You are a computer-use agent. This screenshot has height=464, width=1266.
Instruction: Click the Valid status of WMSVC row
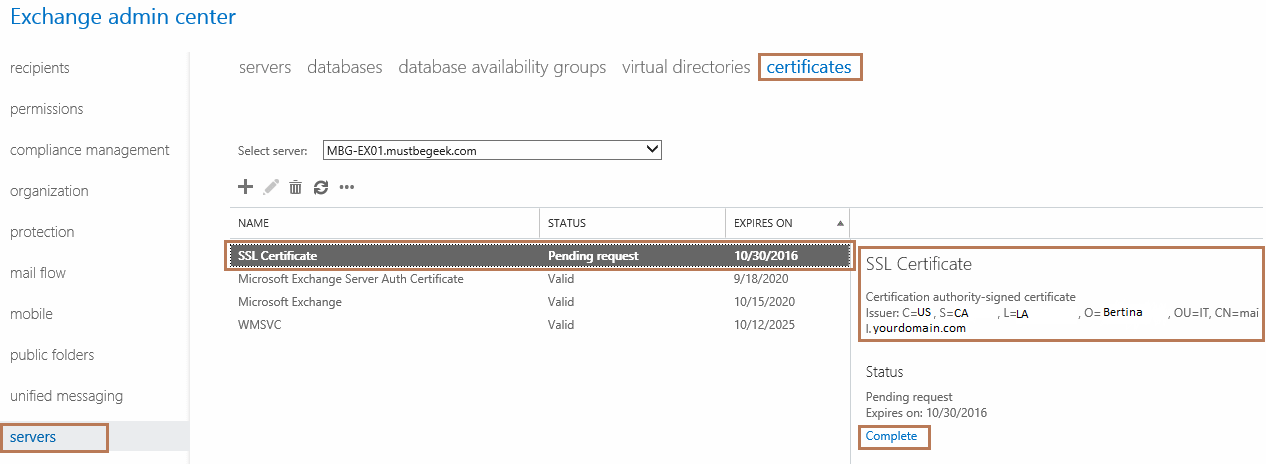click(x=561, y=325)
